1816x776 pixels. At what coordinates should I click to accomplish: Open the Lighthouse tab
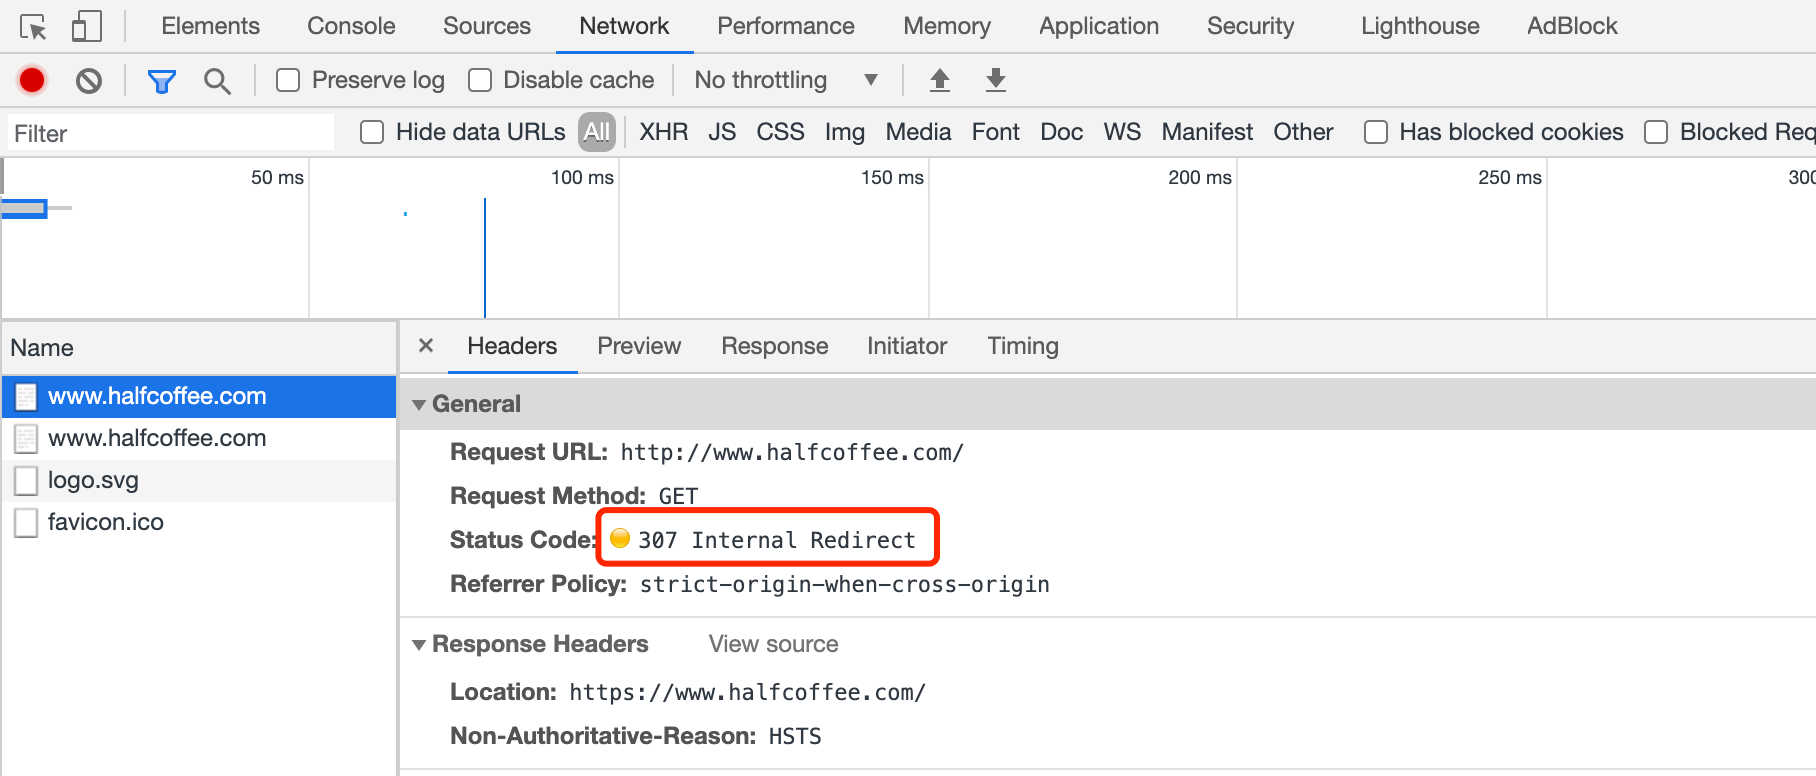(x=1420, y=26)
